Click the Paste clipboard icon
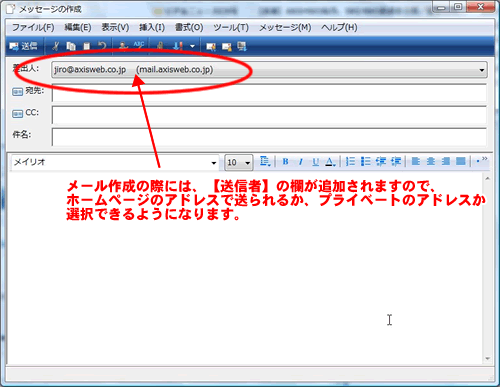Viewport: 500px width, 387px height. (x=86, y=46)
